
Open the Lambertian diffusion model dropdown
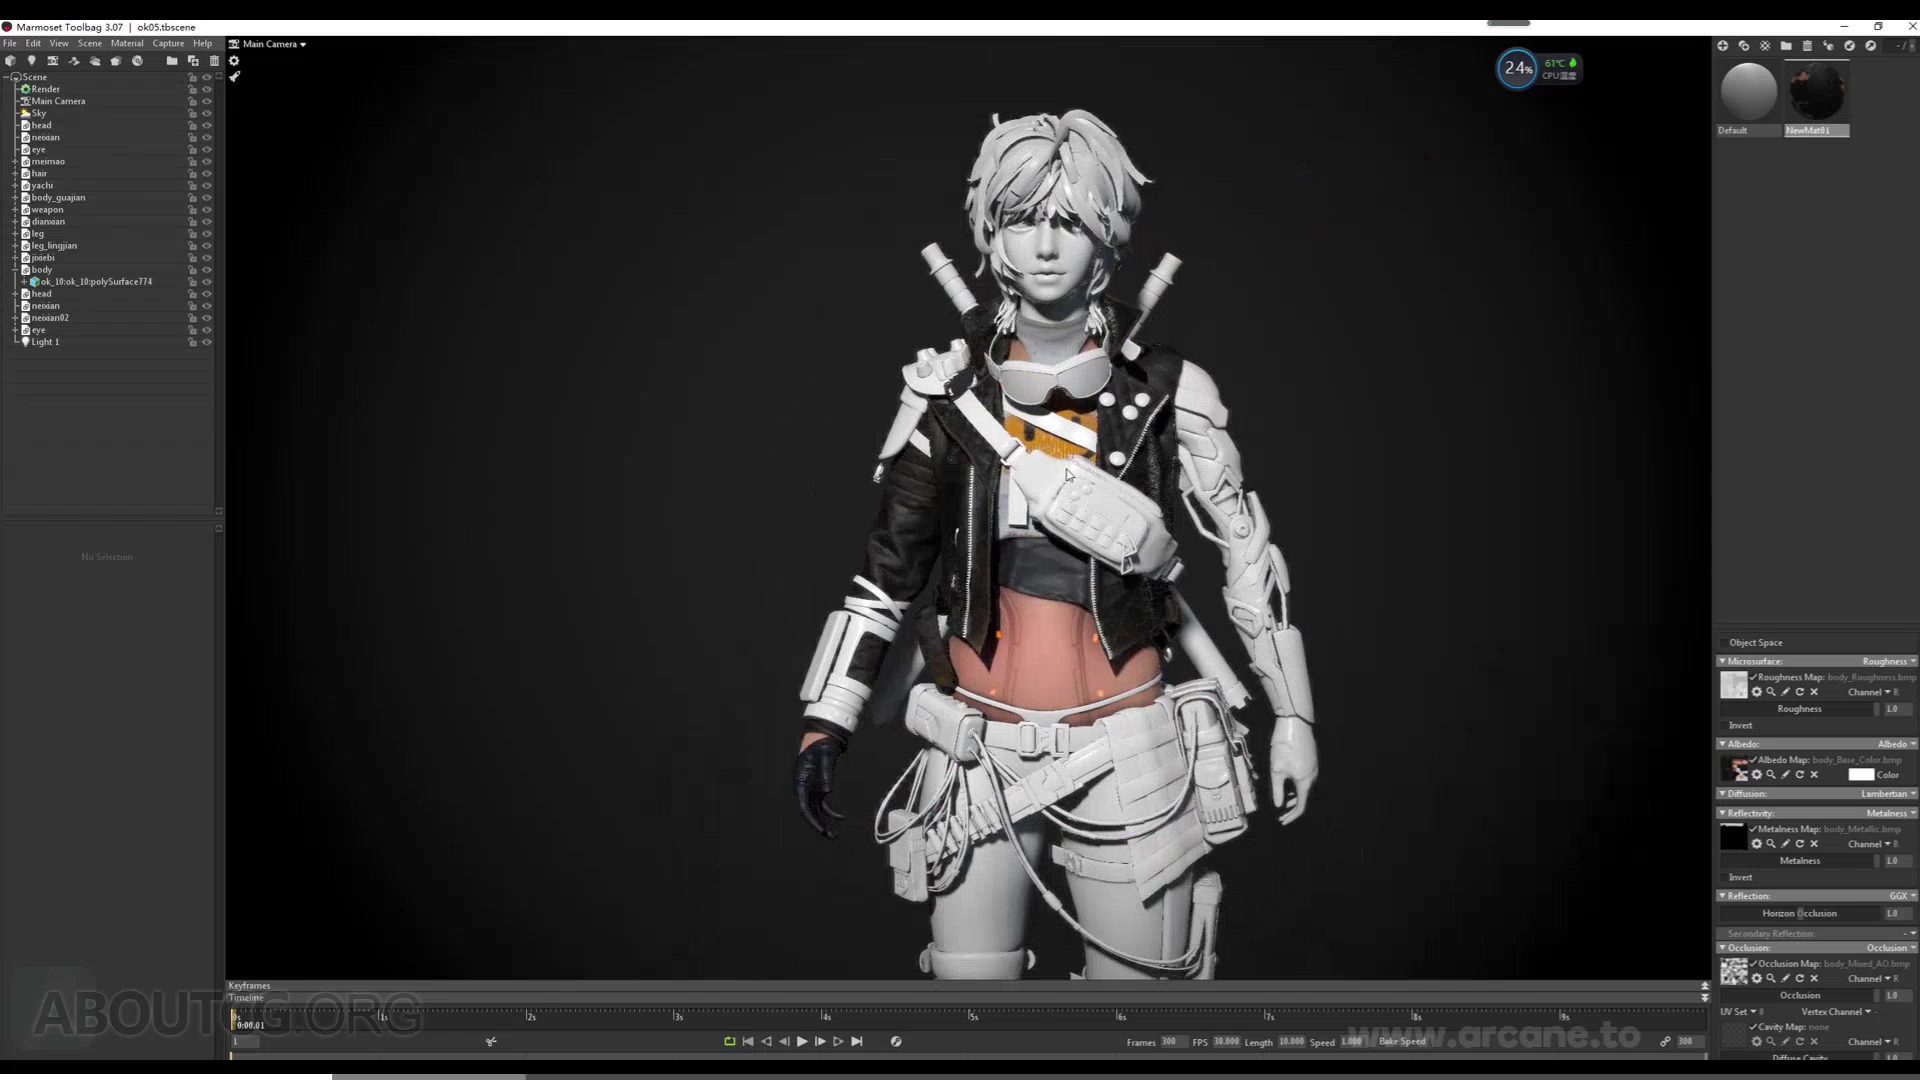click(1888, 794)
